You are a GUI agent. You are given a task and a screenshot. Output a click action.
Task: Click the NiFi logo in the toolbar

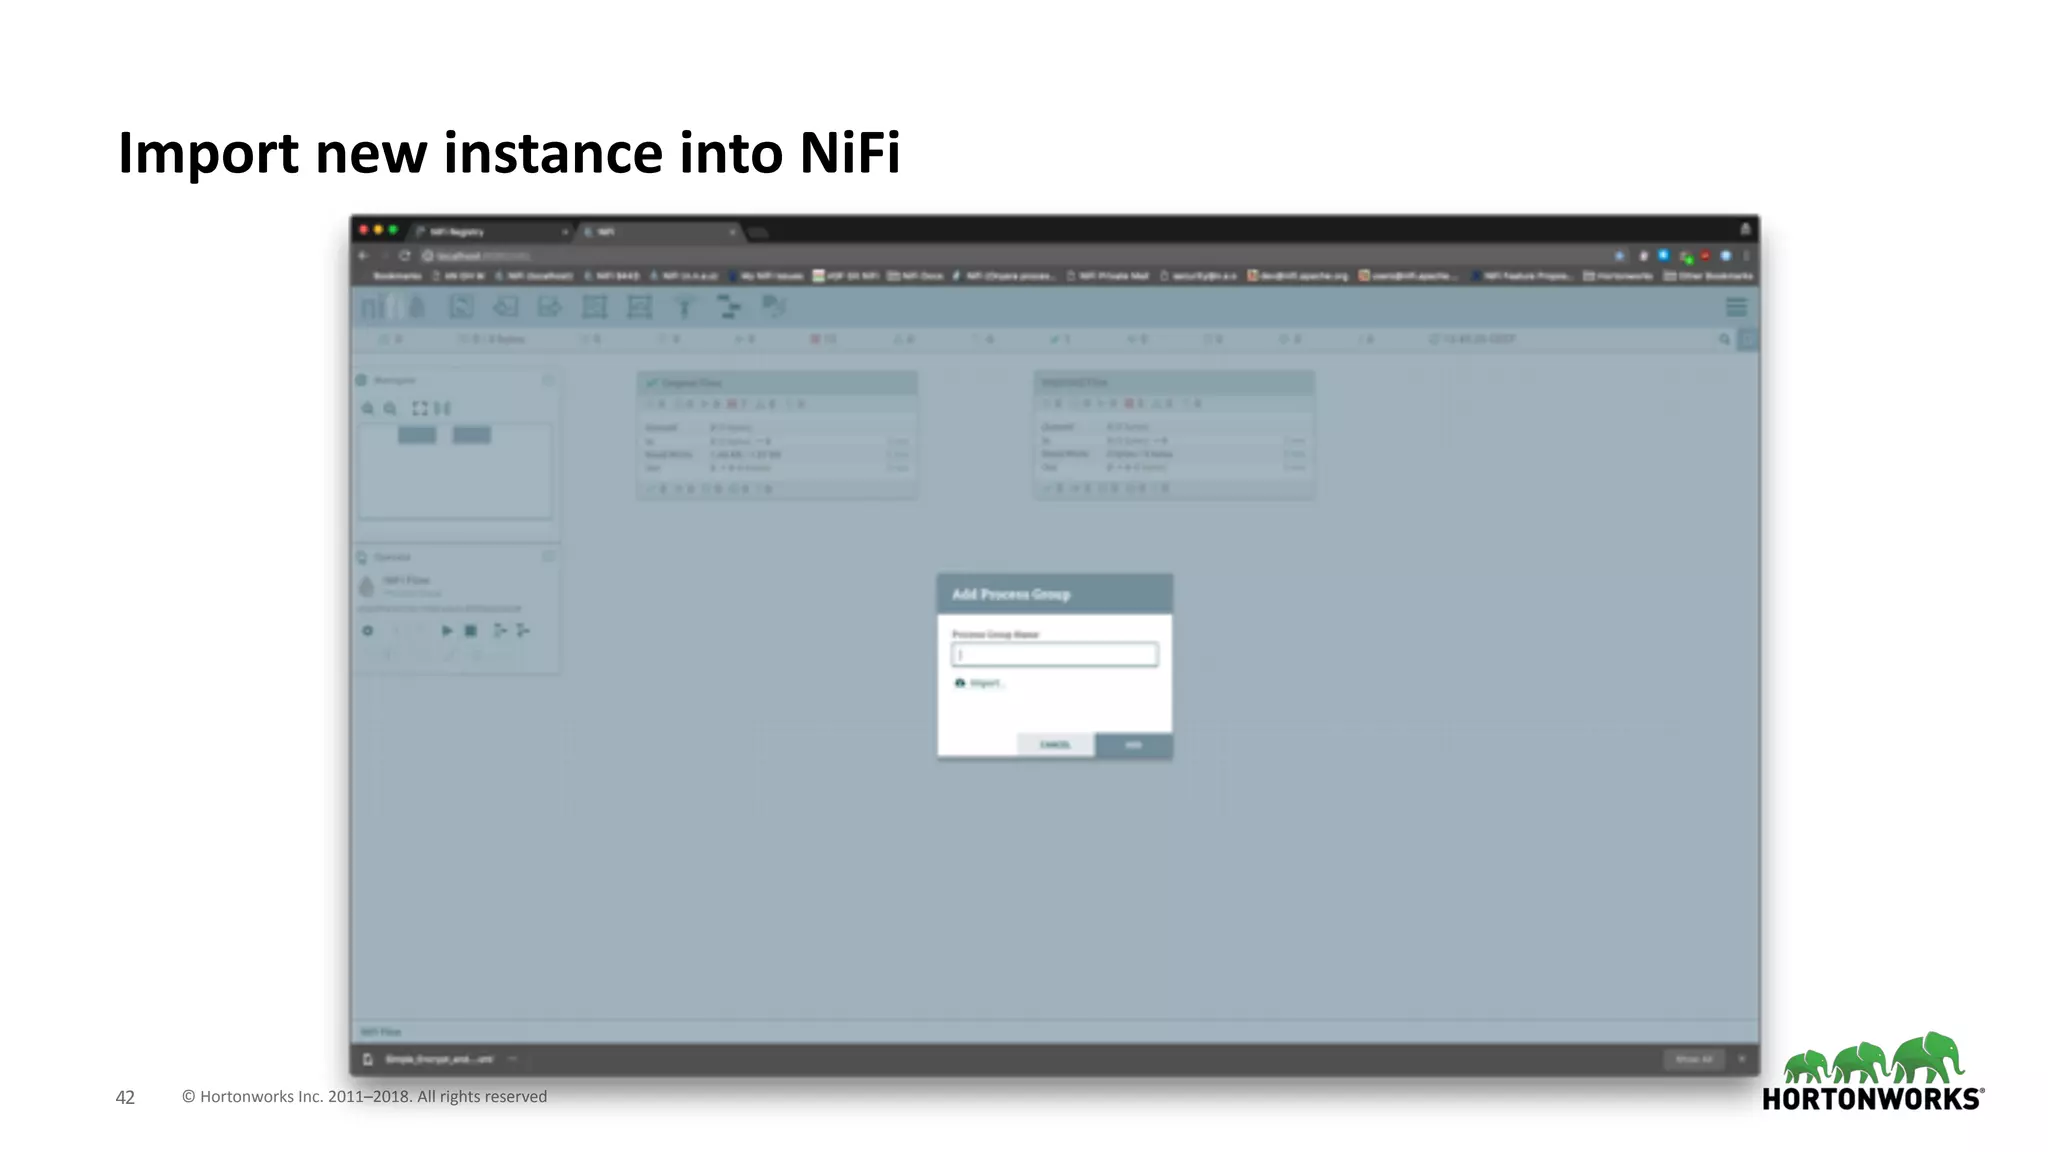tap(393, 307)
